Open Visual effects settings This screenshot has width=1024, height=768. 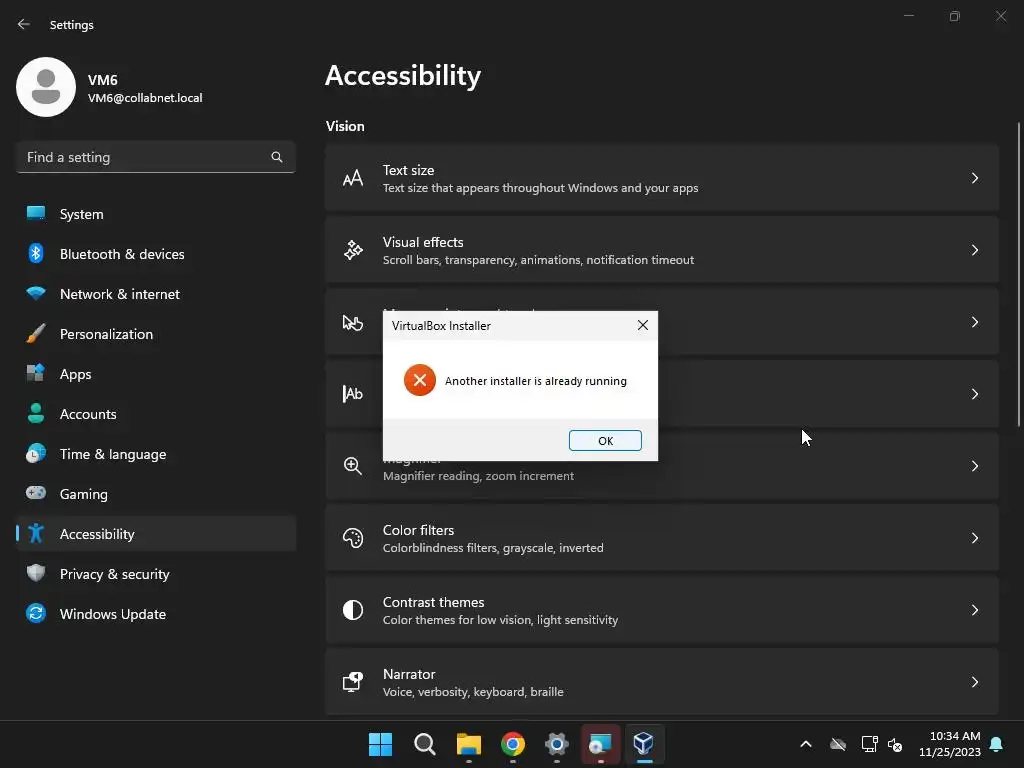[x=662, y=250]
